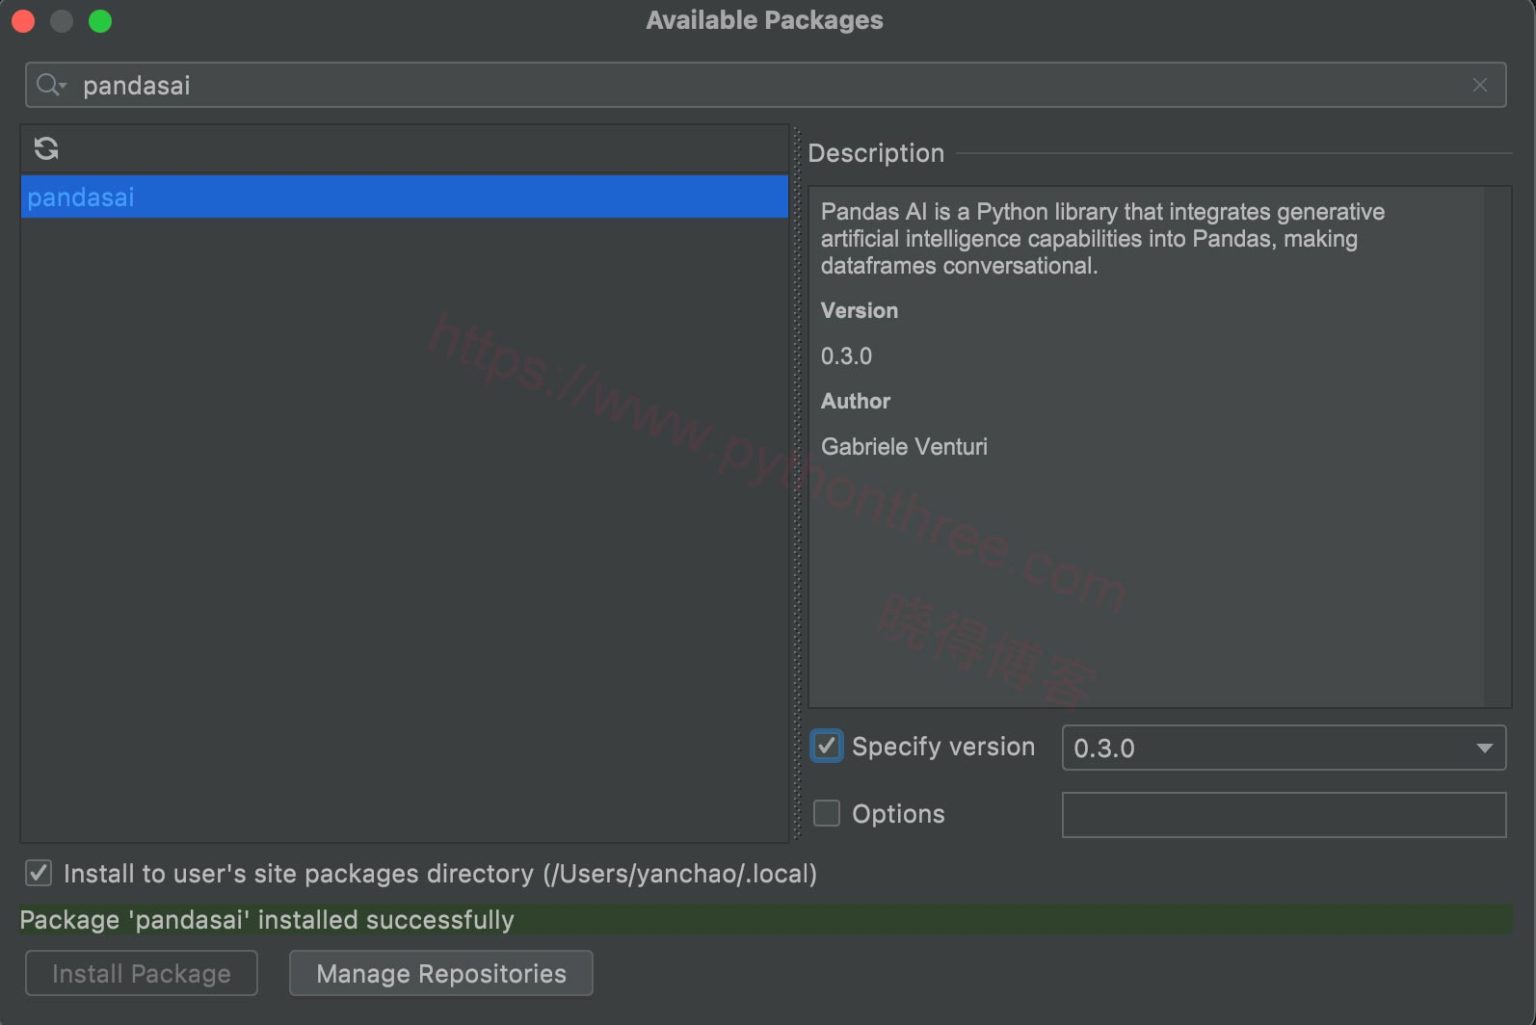This screenshot has width=1536, height=1025.
Task: Click into the Options text field
Action: [x=1283, y=815]
